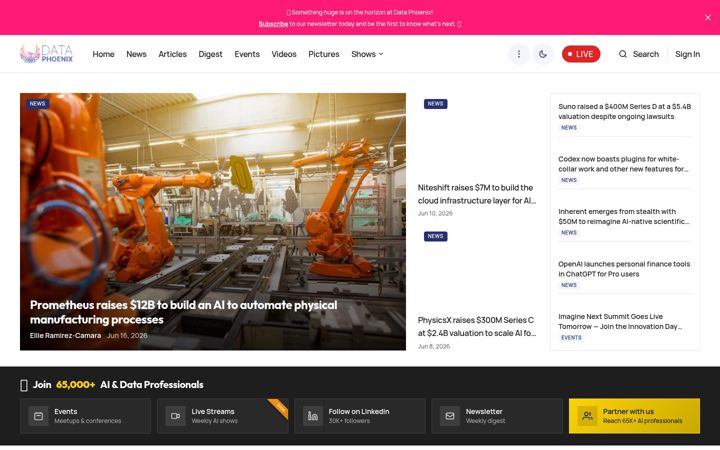Open author Ellie Ramirez-Camara's page
The image size is (720, 450).
(x=65, y=336)
